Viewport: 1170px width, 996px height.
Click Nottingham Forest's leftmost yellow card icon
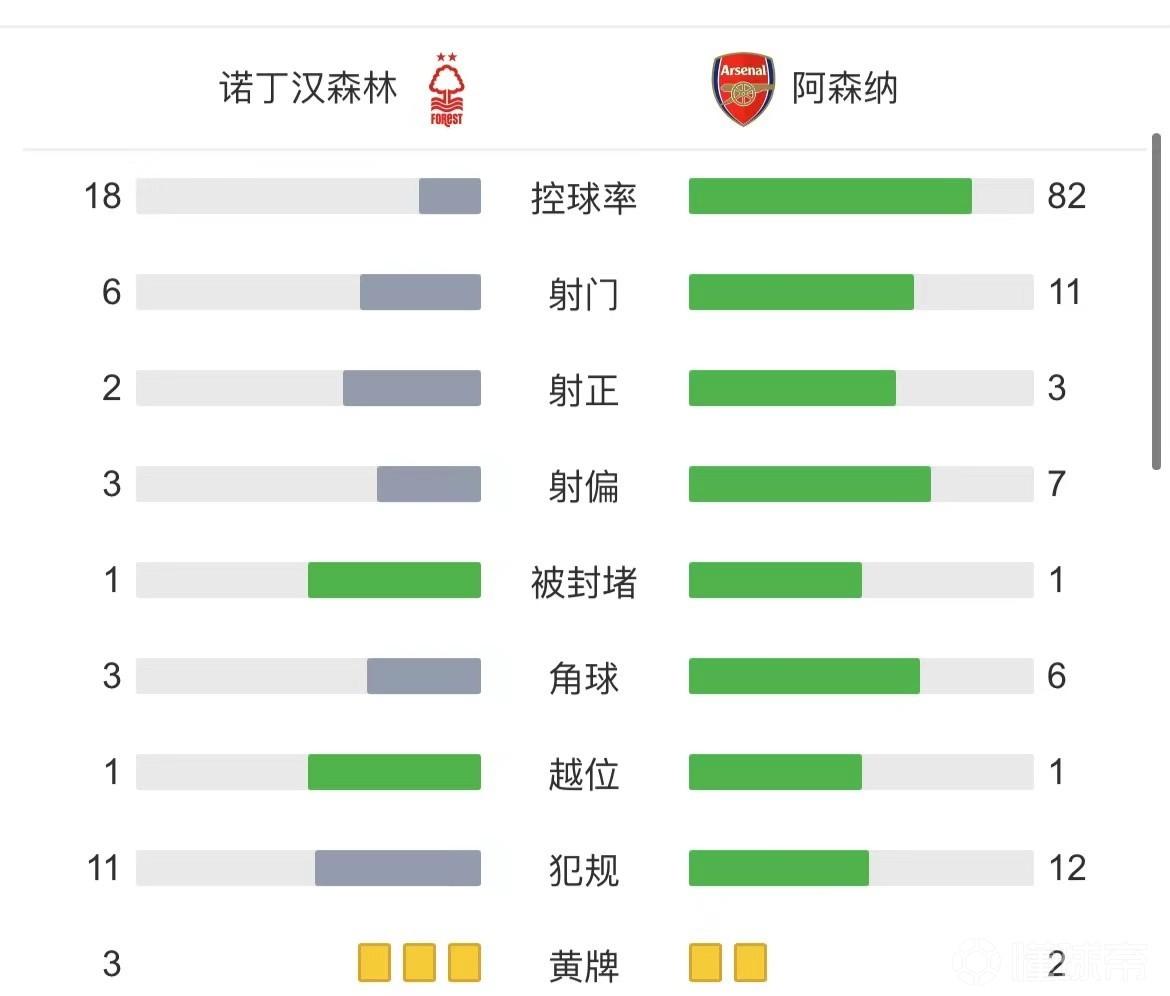point(375,962)
